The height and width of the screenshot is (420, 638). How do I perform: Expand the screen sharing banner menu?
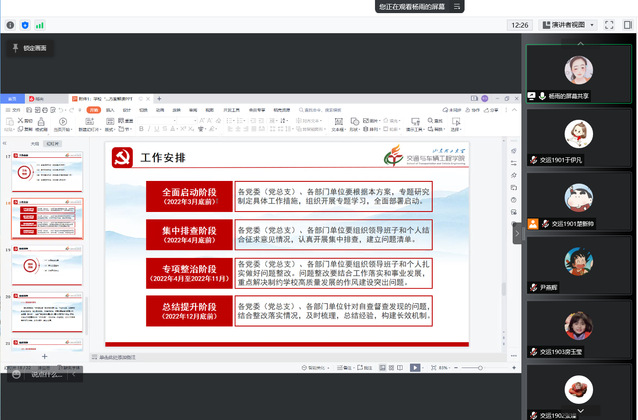[455, 6]
